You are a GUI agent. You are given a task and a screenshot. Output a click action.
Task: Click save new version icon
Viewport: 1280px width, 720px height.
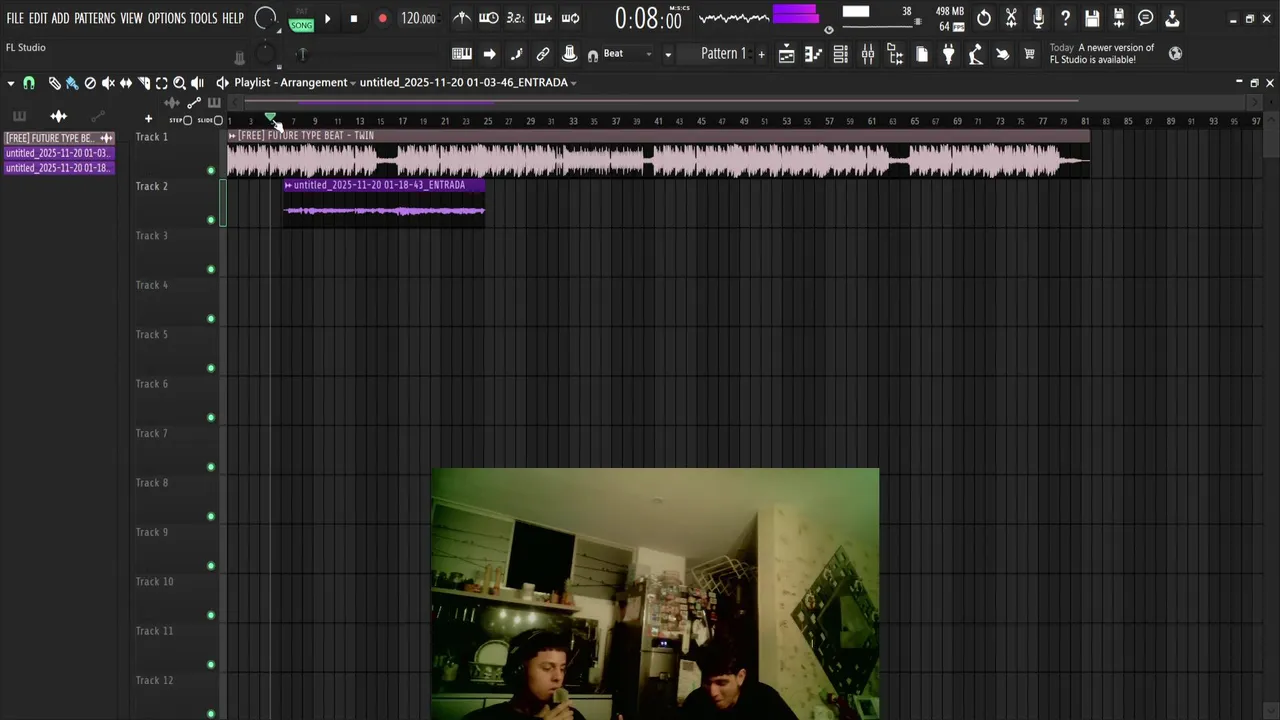click(1119, 18)
